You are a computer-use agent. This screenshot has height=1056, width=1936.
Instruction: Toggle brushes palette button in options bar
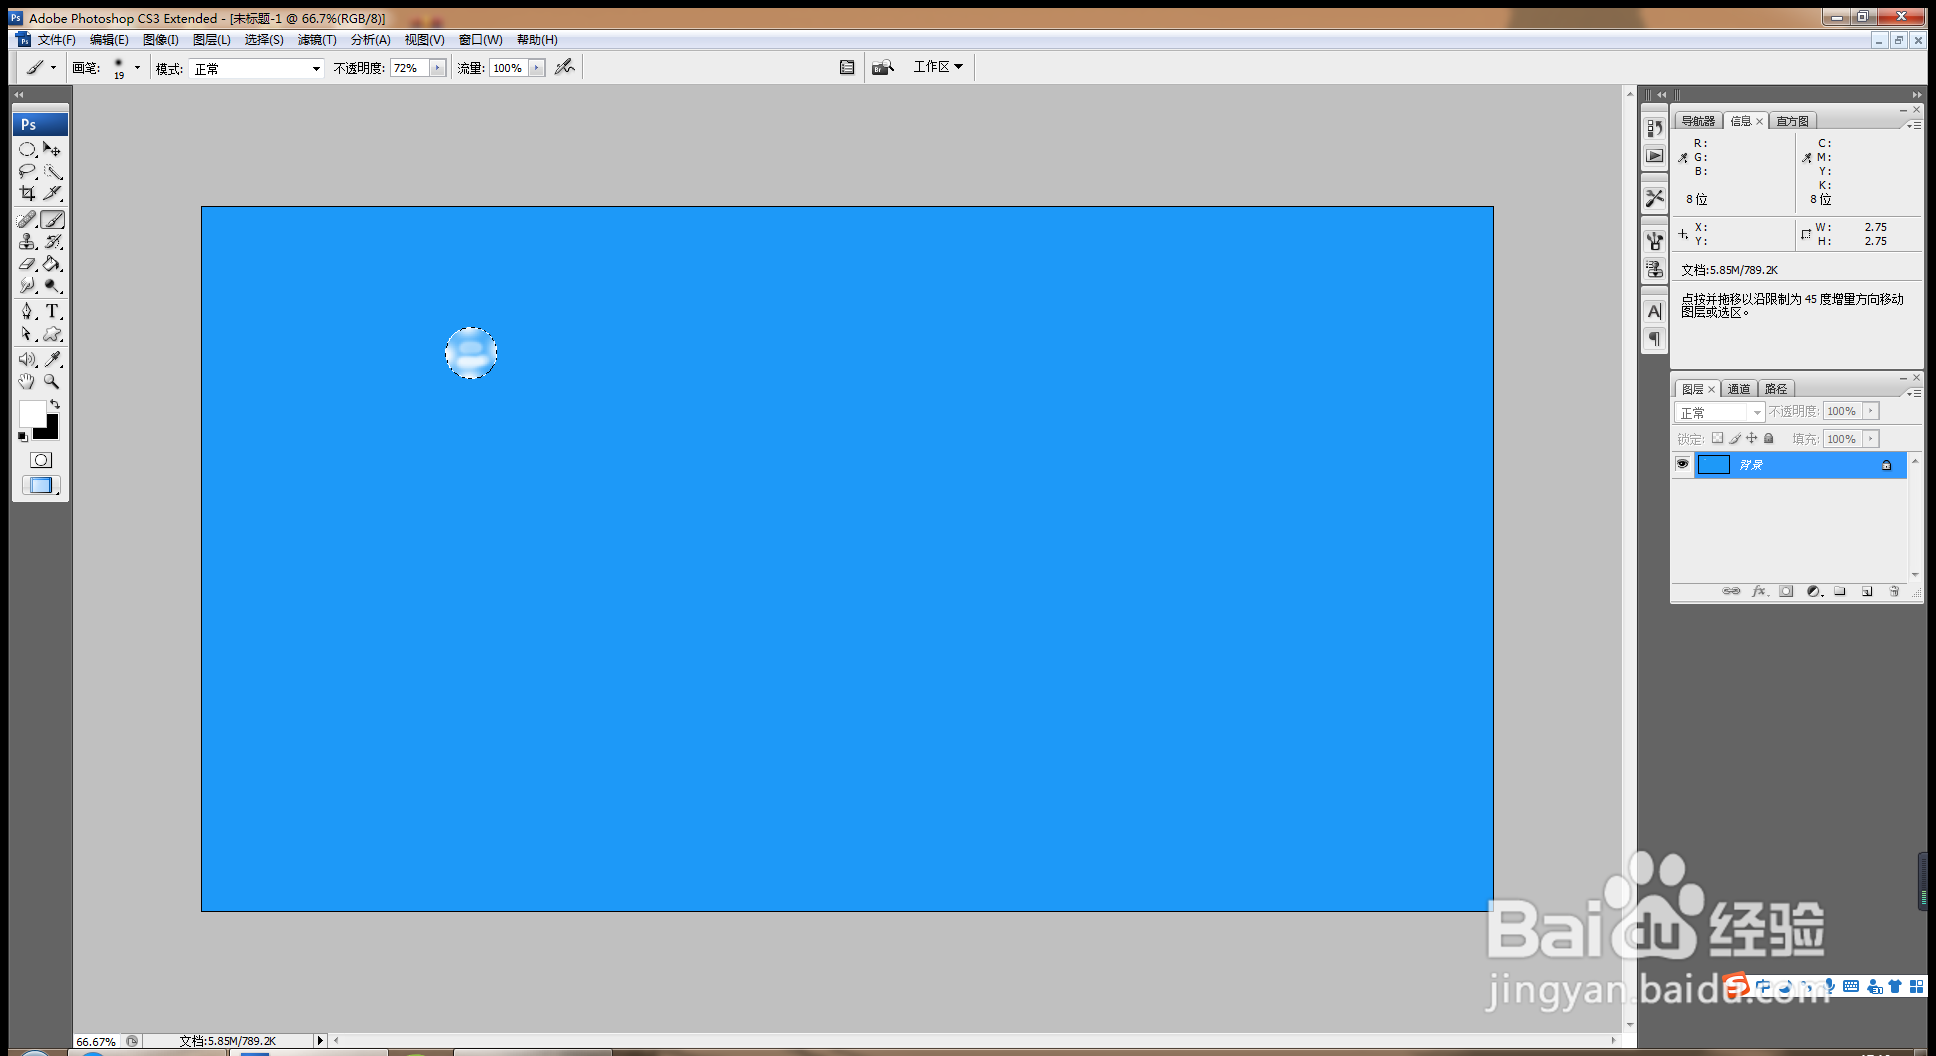click(x=847, y=67)
